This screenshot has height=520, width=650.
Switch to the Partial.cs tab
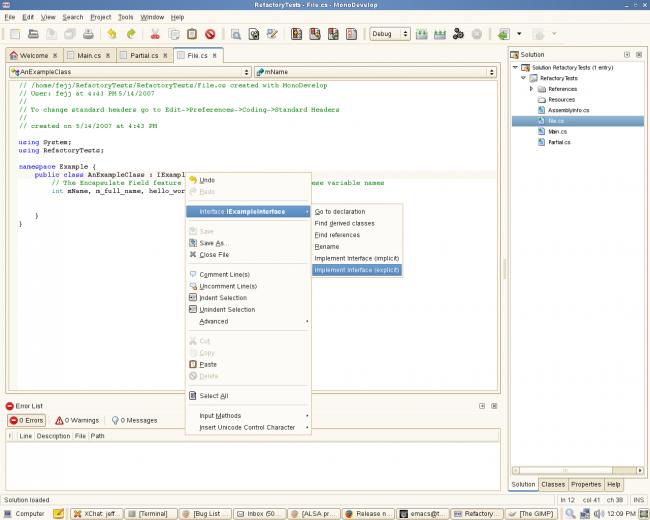[x=144, y=56]
